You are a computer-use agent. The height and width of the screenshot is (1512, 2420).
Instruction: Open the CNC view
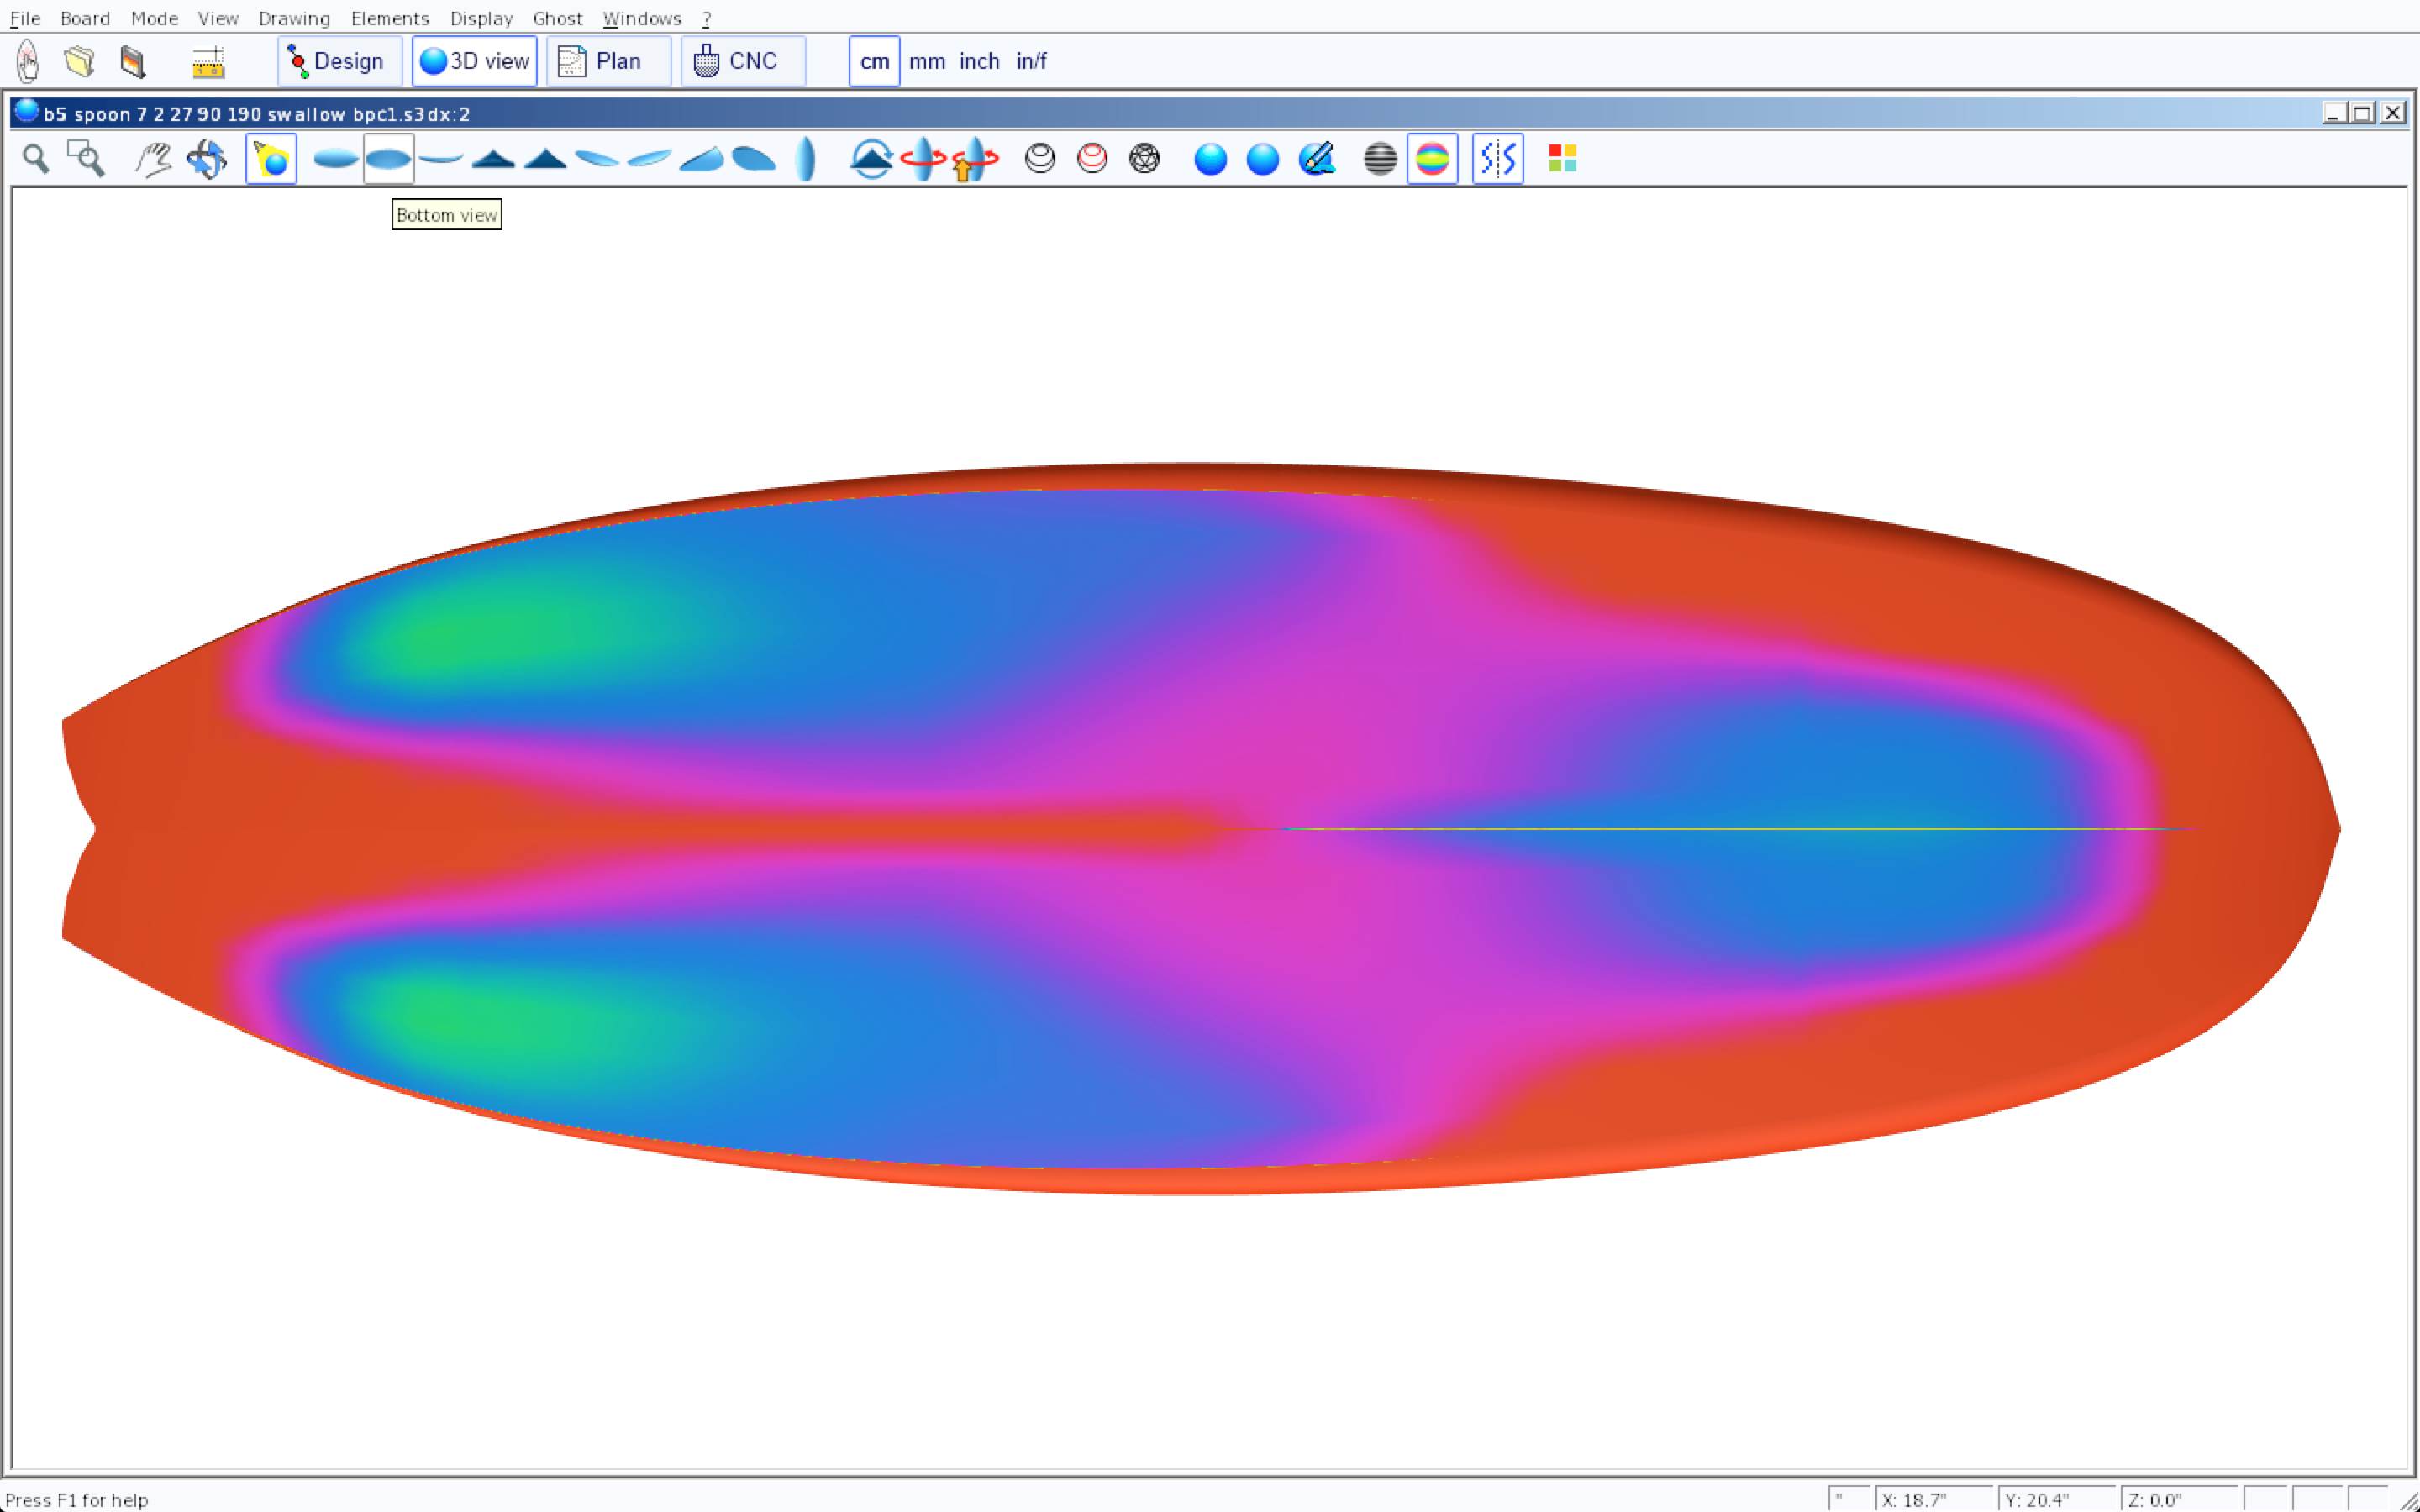[x=742, y=62]
